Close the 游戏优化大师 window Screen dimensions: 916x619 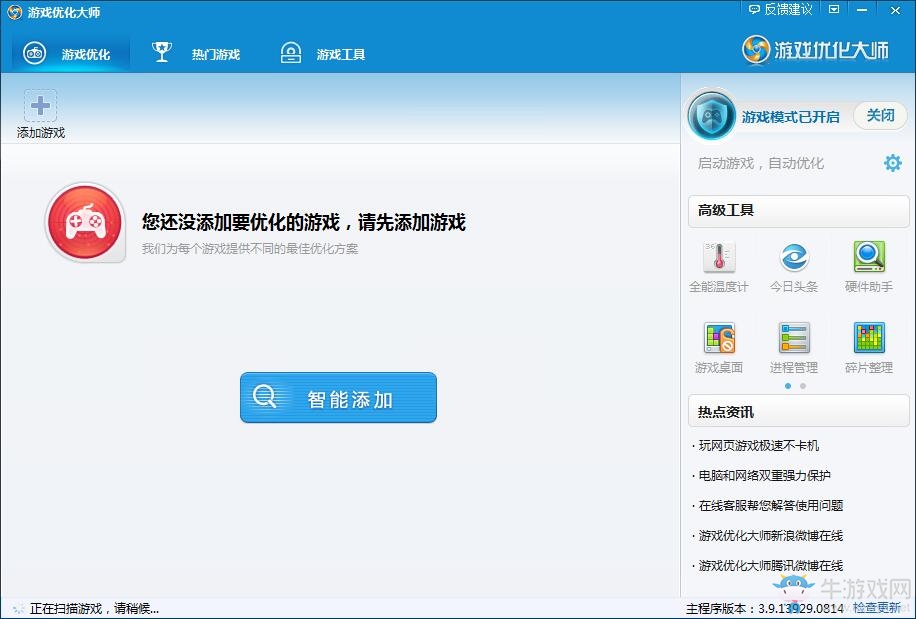[895, 10]
